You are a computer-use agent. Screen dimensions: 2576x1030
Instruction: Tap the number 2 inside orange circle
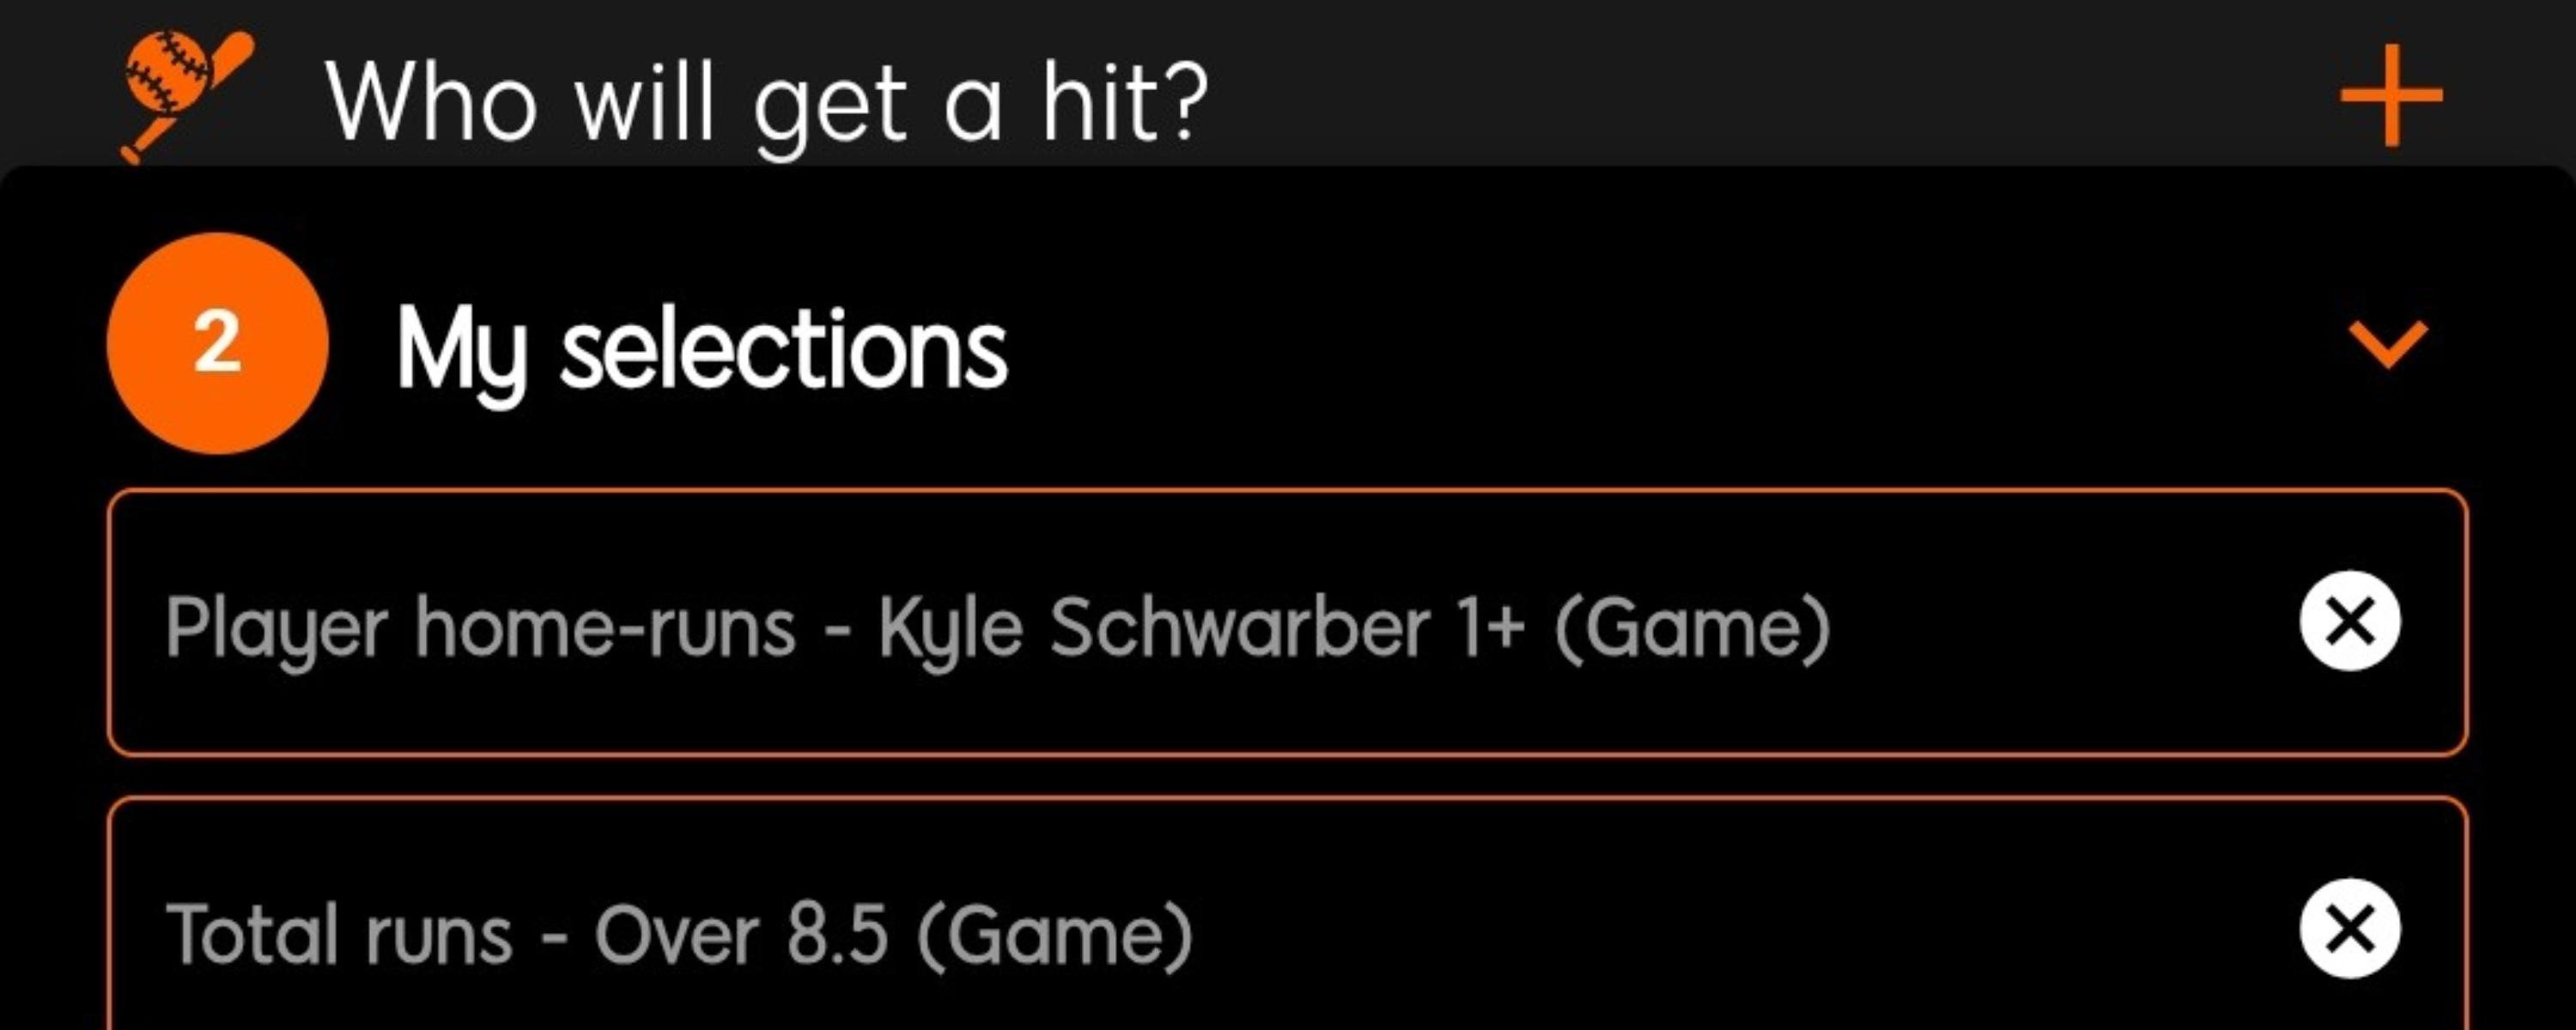coord(217,343)
